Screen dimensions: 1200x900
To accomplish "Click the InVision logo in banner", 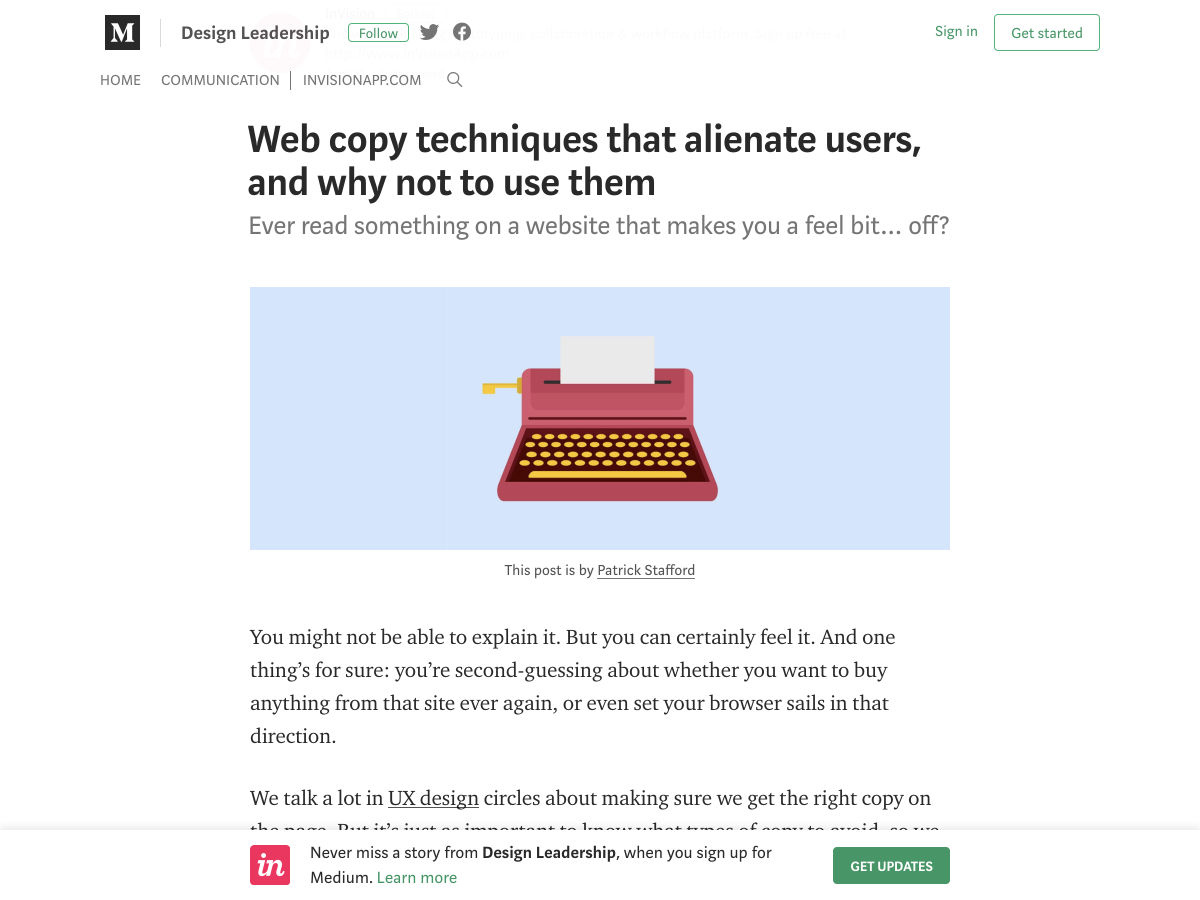I will [270, 865].
